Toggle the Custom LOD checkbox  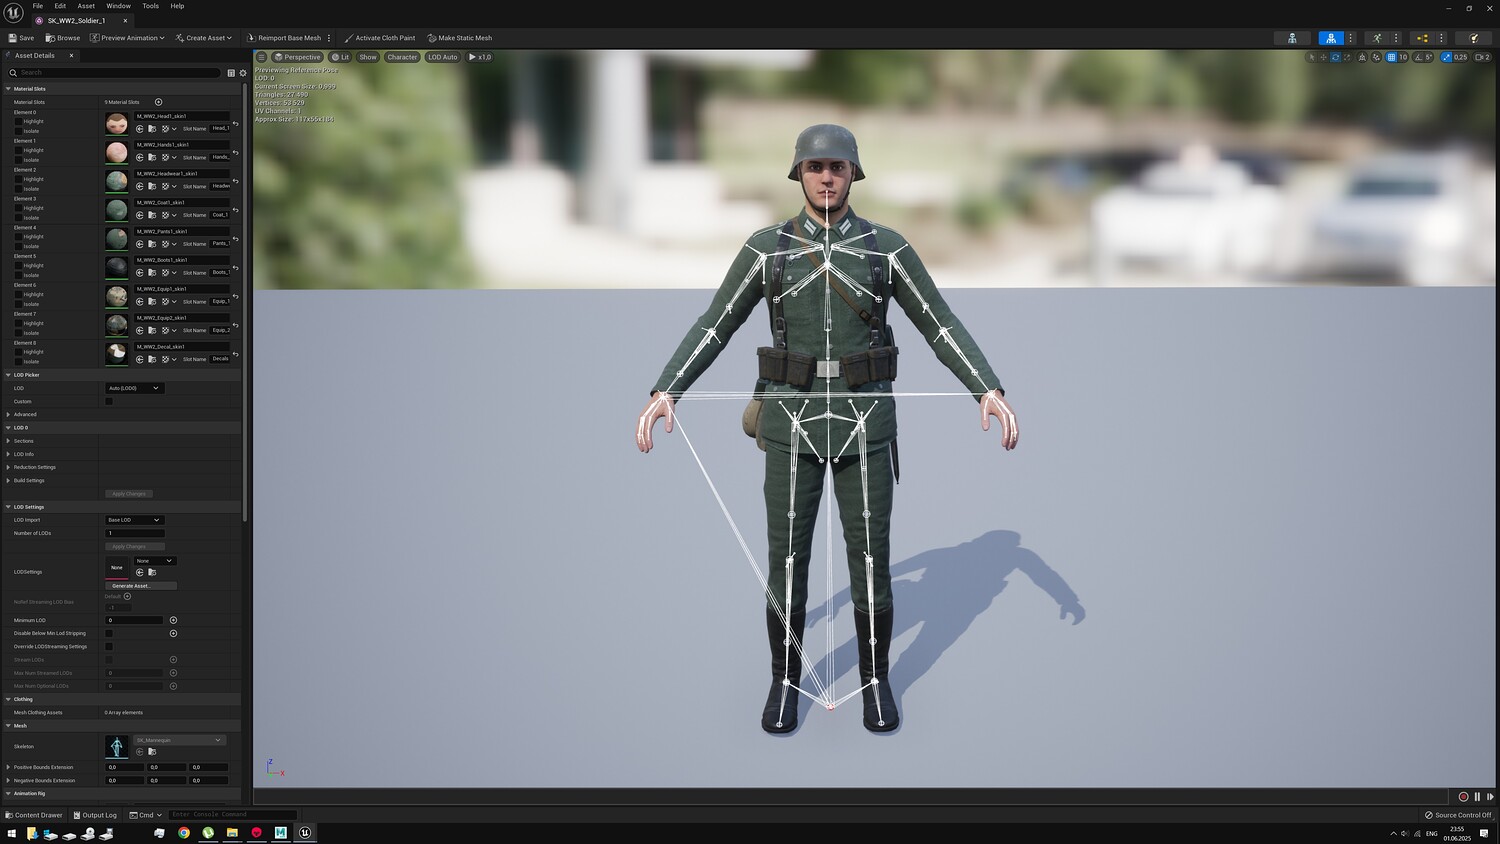click(109, 401)
